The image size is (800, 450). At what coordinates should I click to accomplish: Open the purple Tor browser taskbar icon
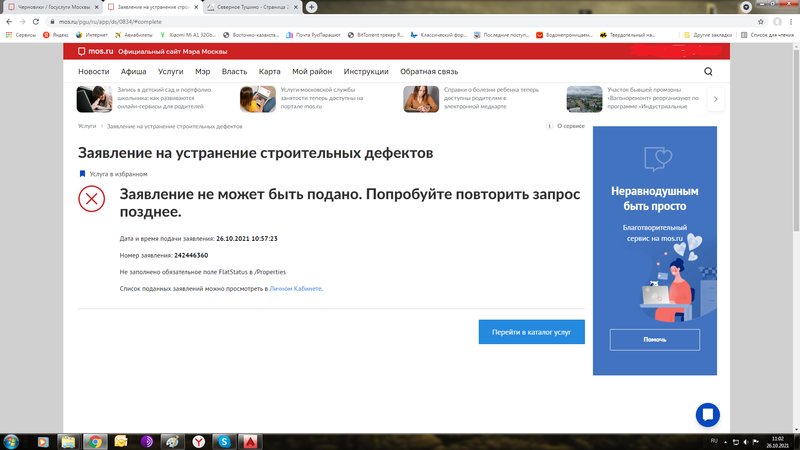(x=146, y=441)
